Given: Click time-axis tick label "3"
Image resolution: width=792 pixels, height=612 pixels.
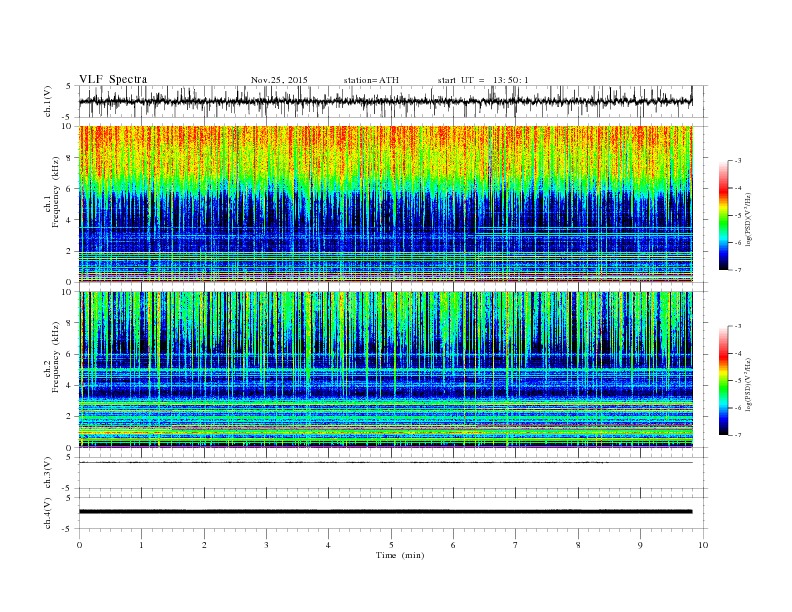Looking at the screenshot, I should (x=266, y=545).
